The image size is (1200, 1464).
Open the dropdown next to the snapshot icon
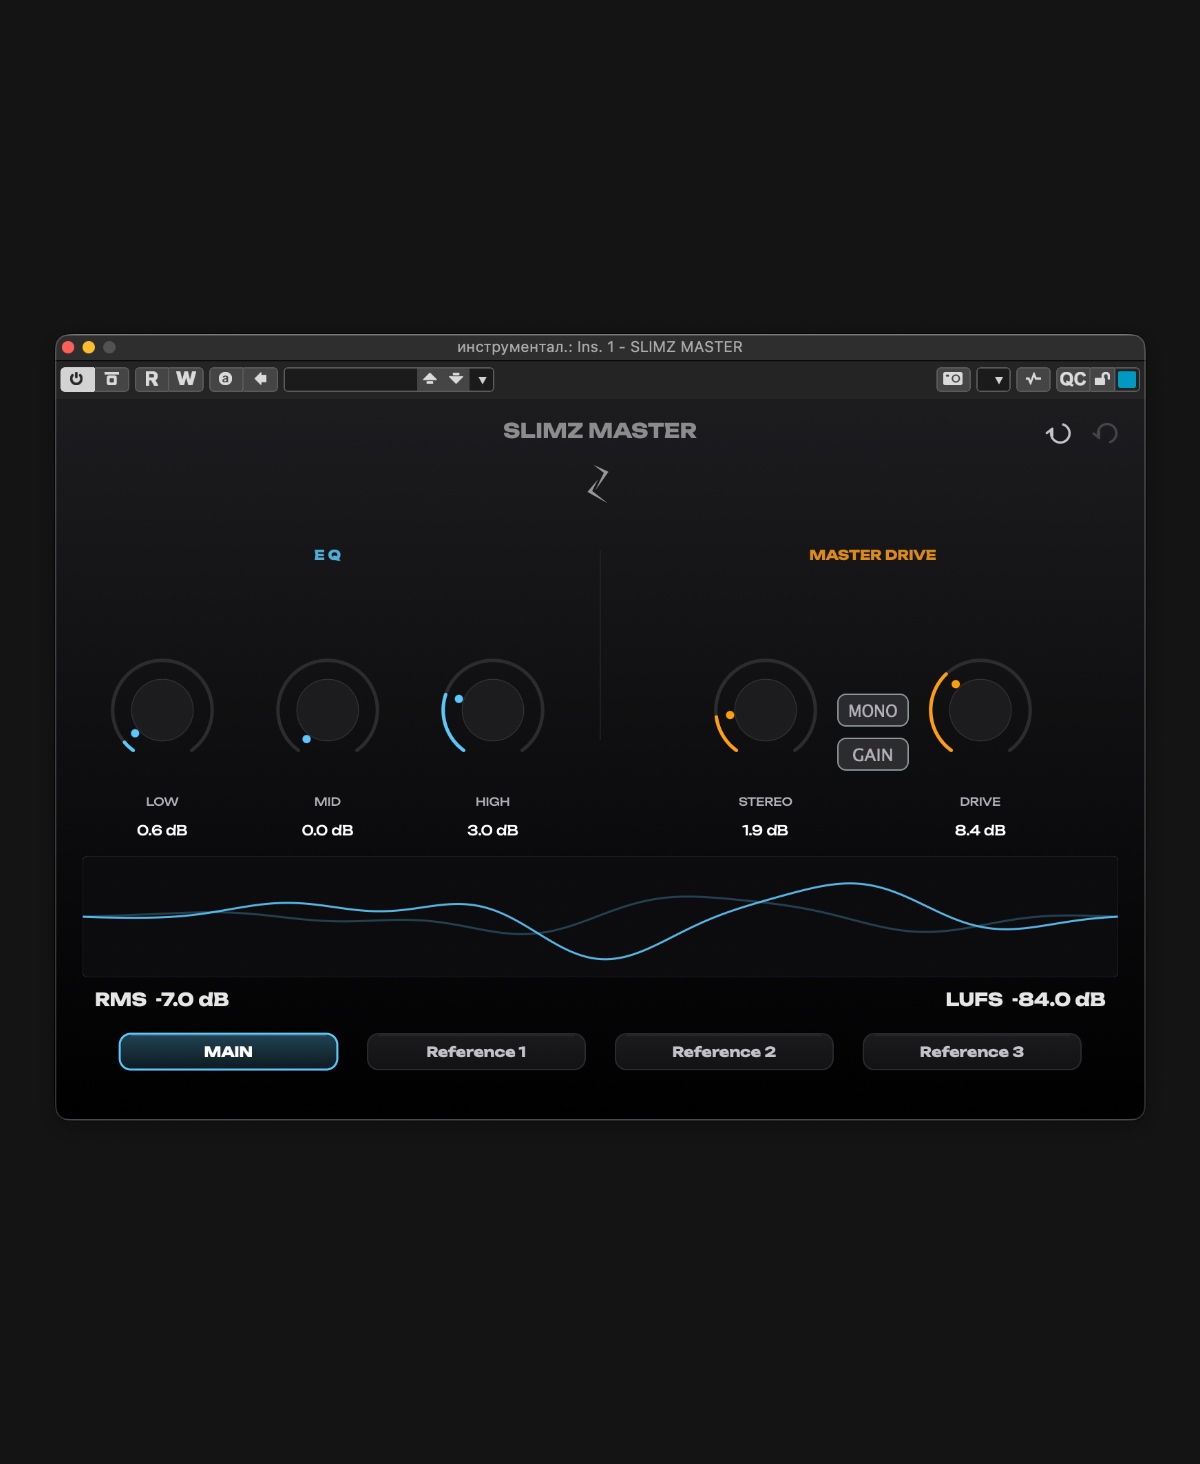tap(994, 379)
